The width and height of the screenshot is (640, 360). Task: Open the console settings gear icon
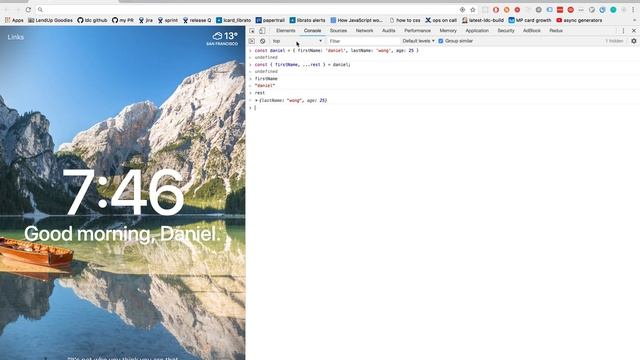633,41
